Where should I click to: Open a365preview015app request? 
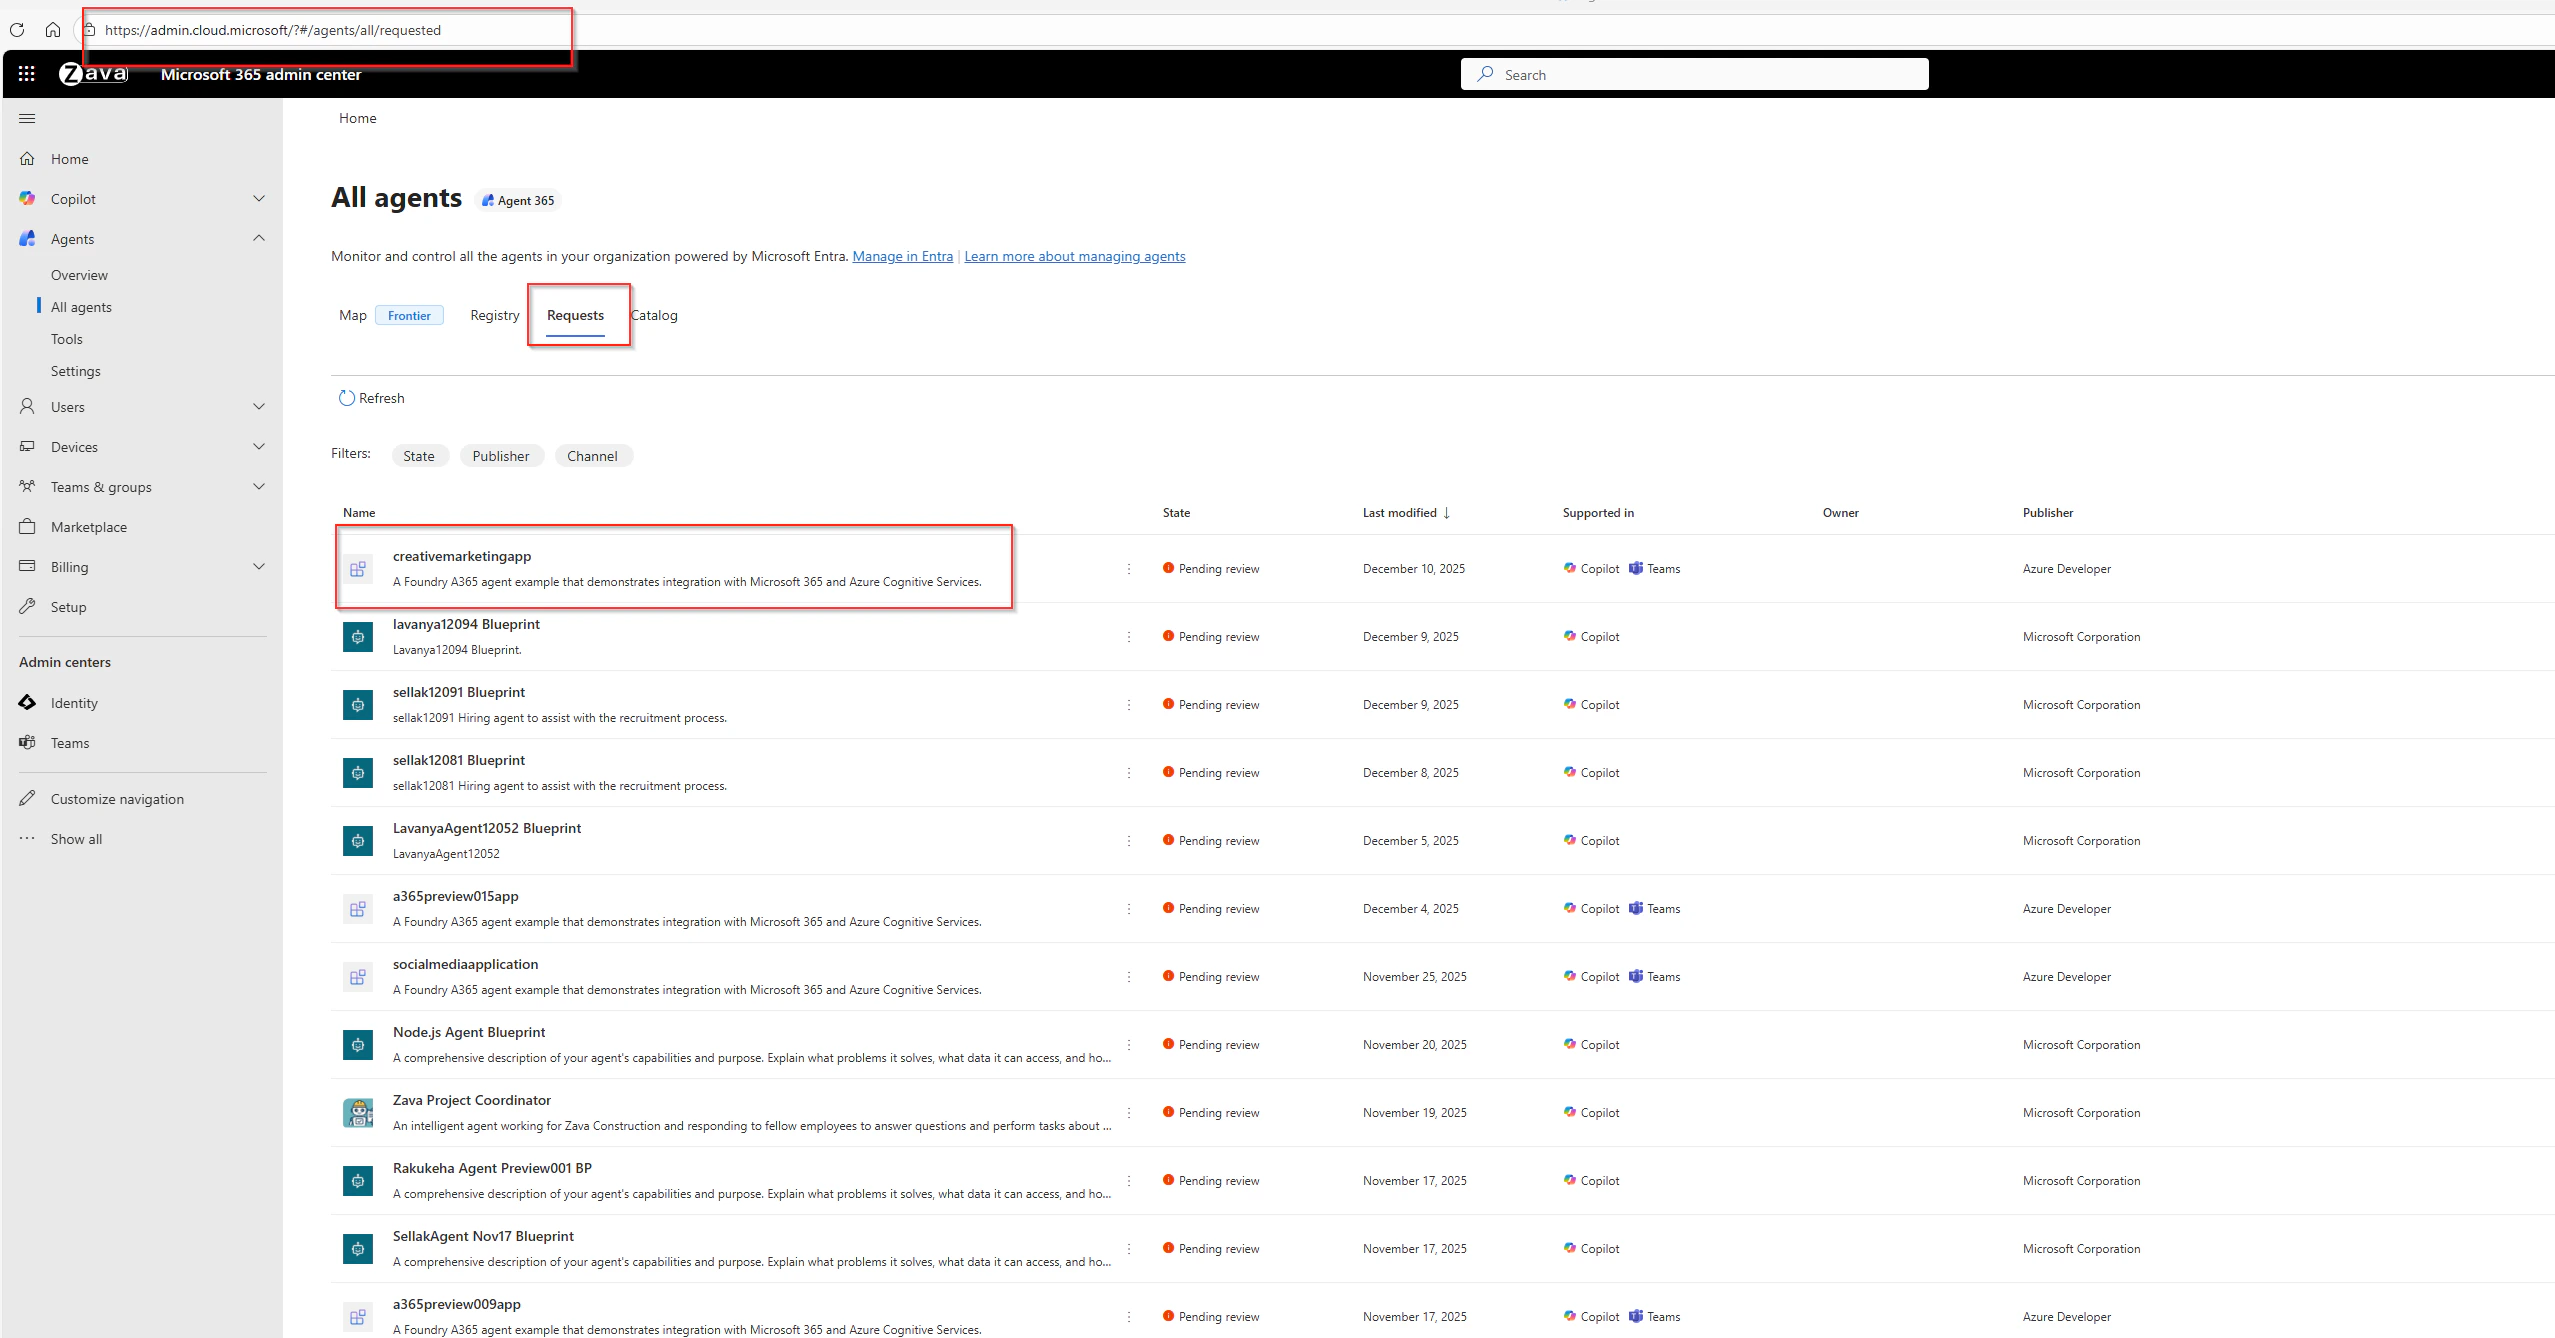coord(456,896)
